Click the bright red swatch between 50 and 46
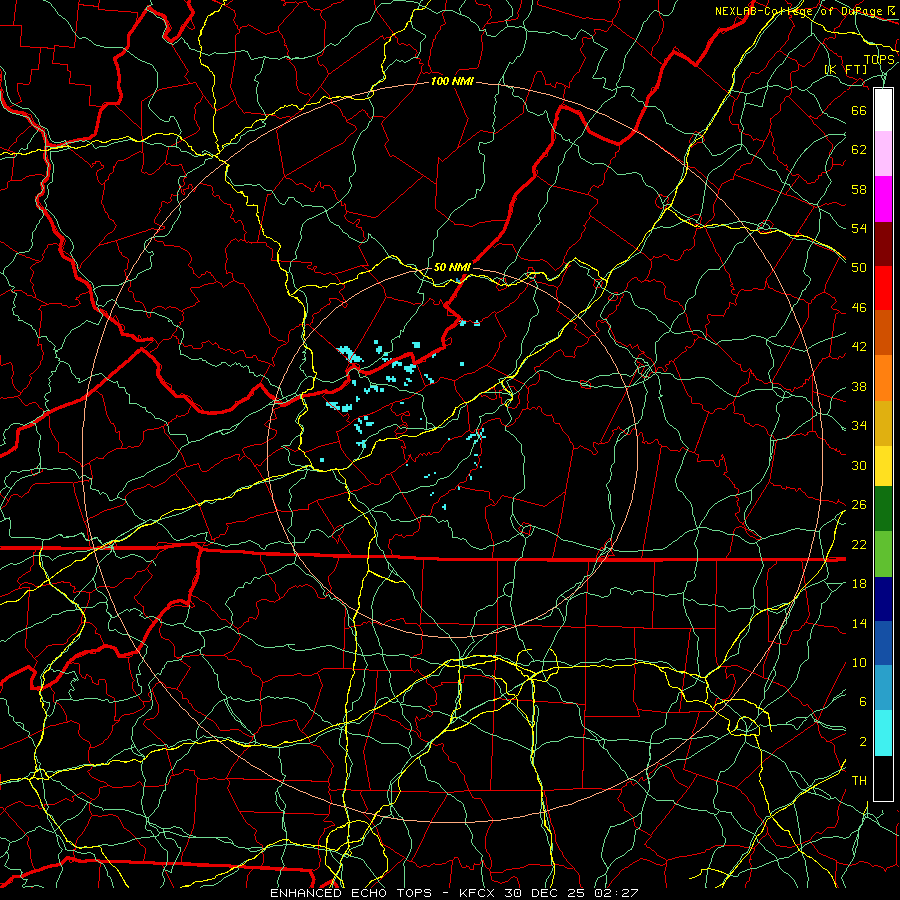 pyautogui.click(x=883, y=288)
